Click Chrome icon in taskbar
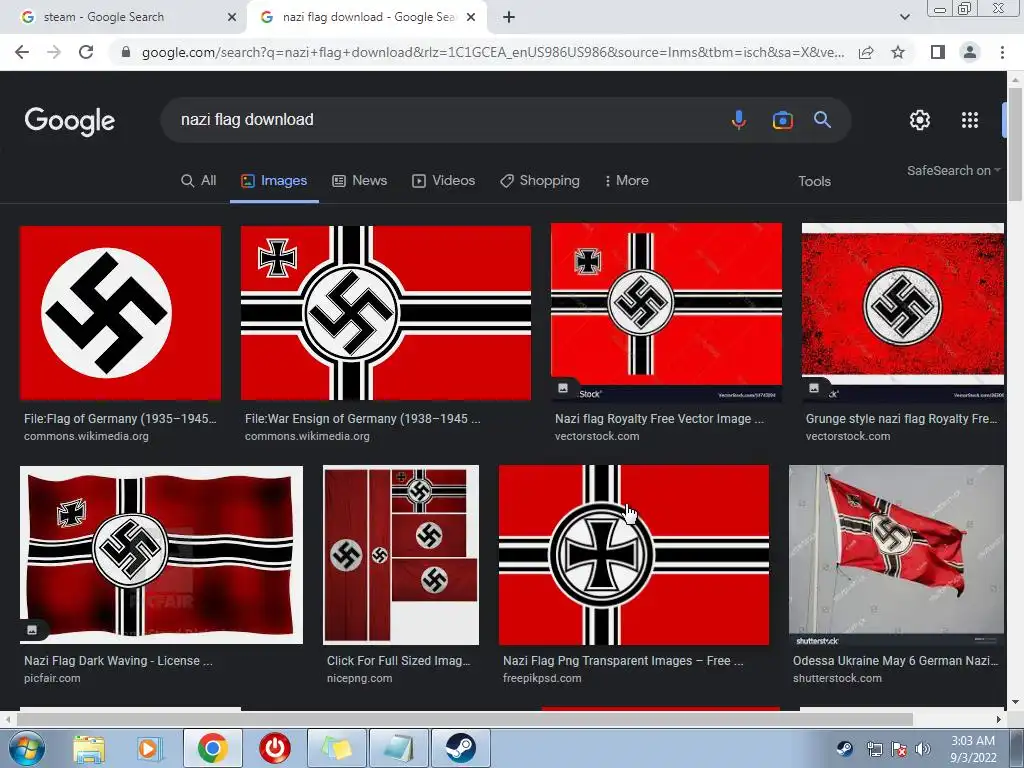Viewport: 1024px width, 768px height. 212,748
